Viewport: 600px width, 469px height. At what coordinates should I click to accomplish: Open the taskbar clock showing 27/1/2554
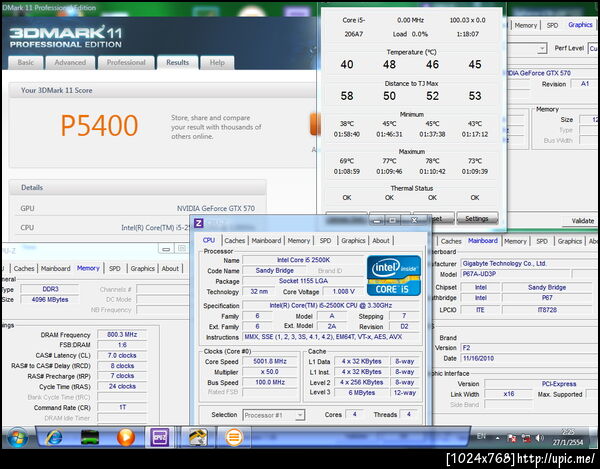[568, 437]
